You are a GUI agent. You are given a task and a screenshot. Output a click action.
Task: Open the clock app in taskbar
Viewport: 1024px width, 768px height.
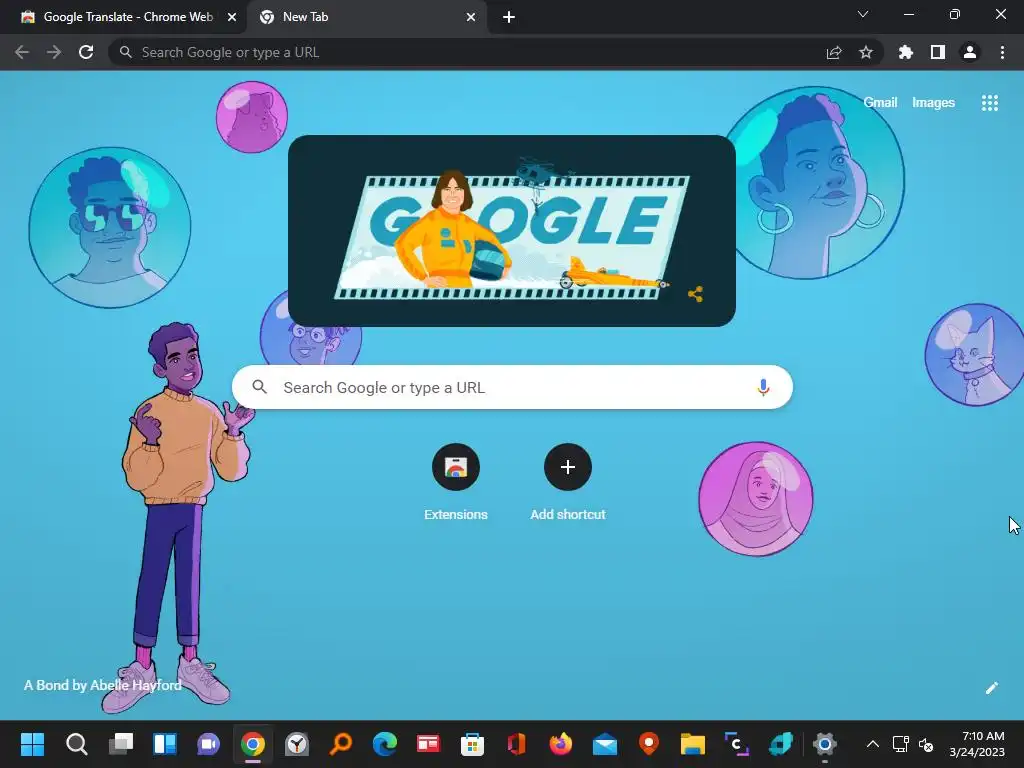point(296,744)
